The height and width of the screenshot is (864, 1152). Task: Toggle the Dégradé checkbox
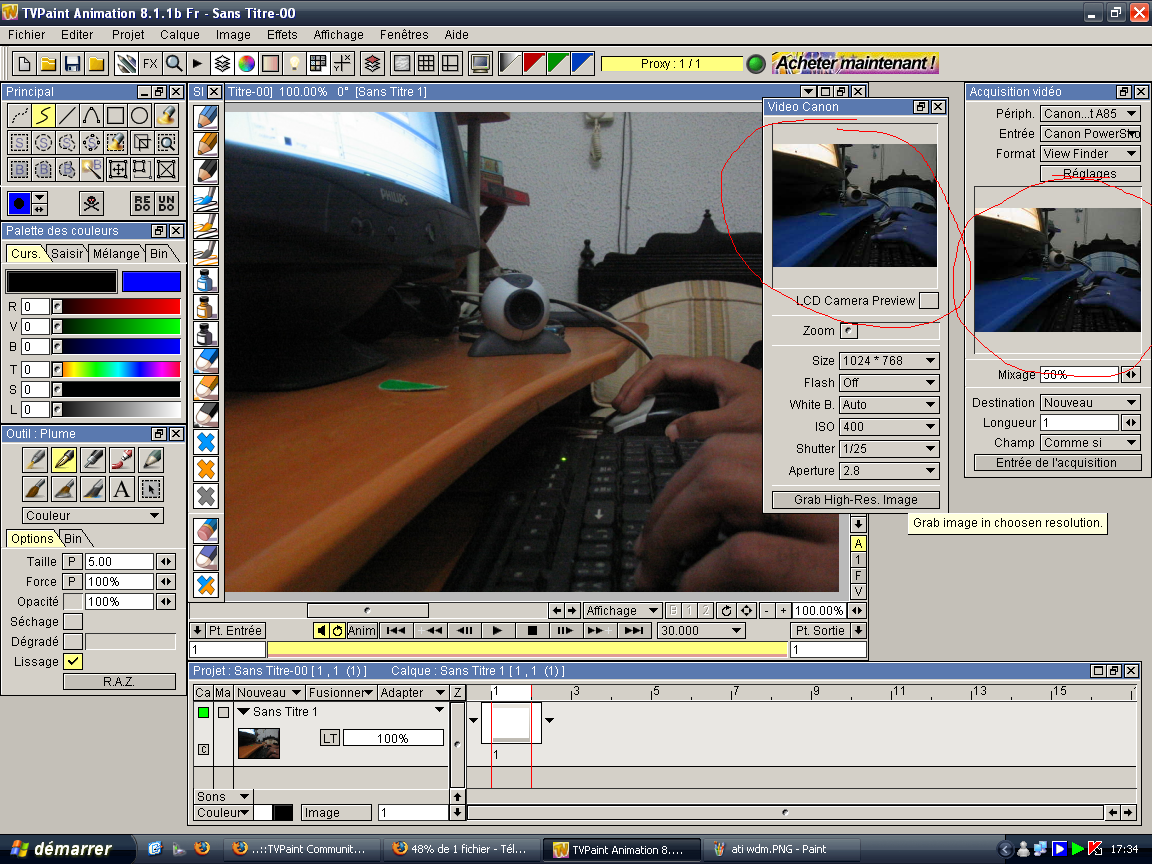pyautogui.click(x=73, y=641)
